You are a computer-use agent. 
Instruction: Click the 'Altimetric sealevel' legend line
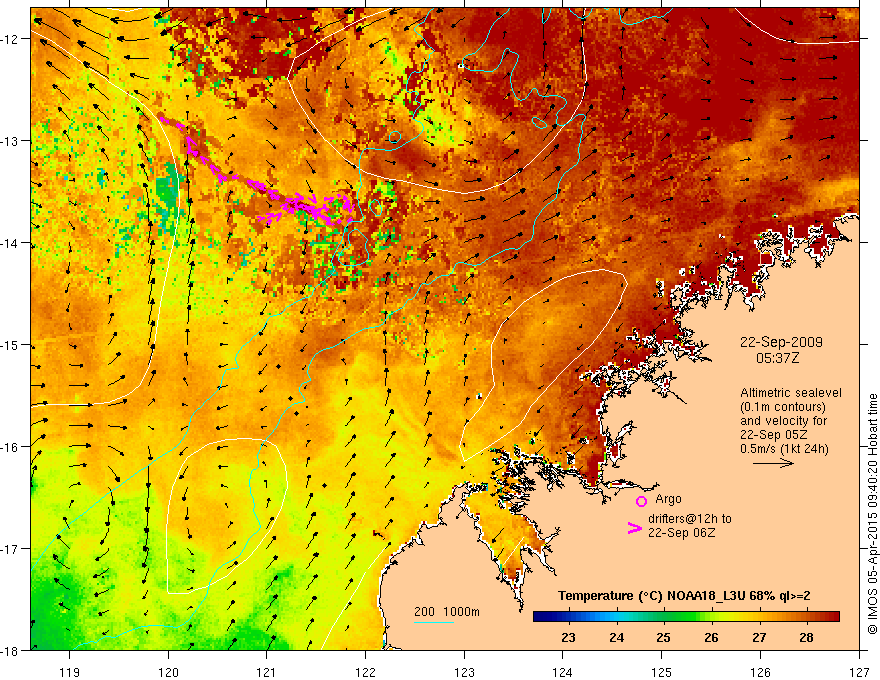coord(791,393)
